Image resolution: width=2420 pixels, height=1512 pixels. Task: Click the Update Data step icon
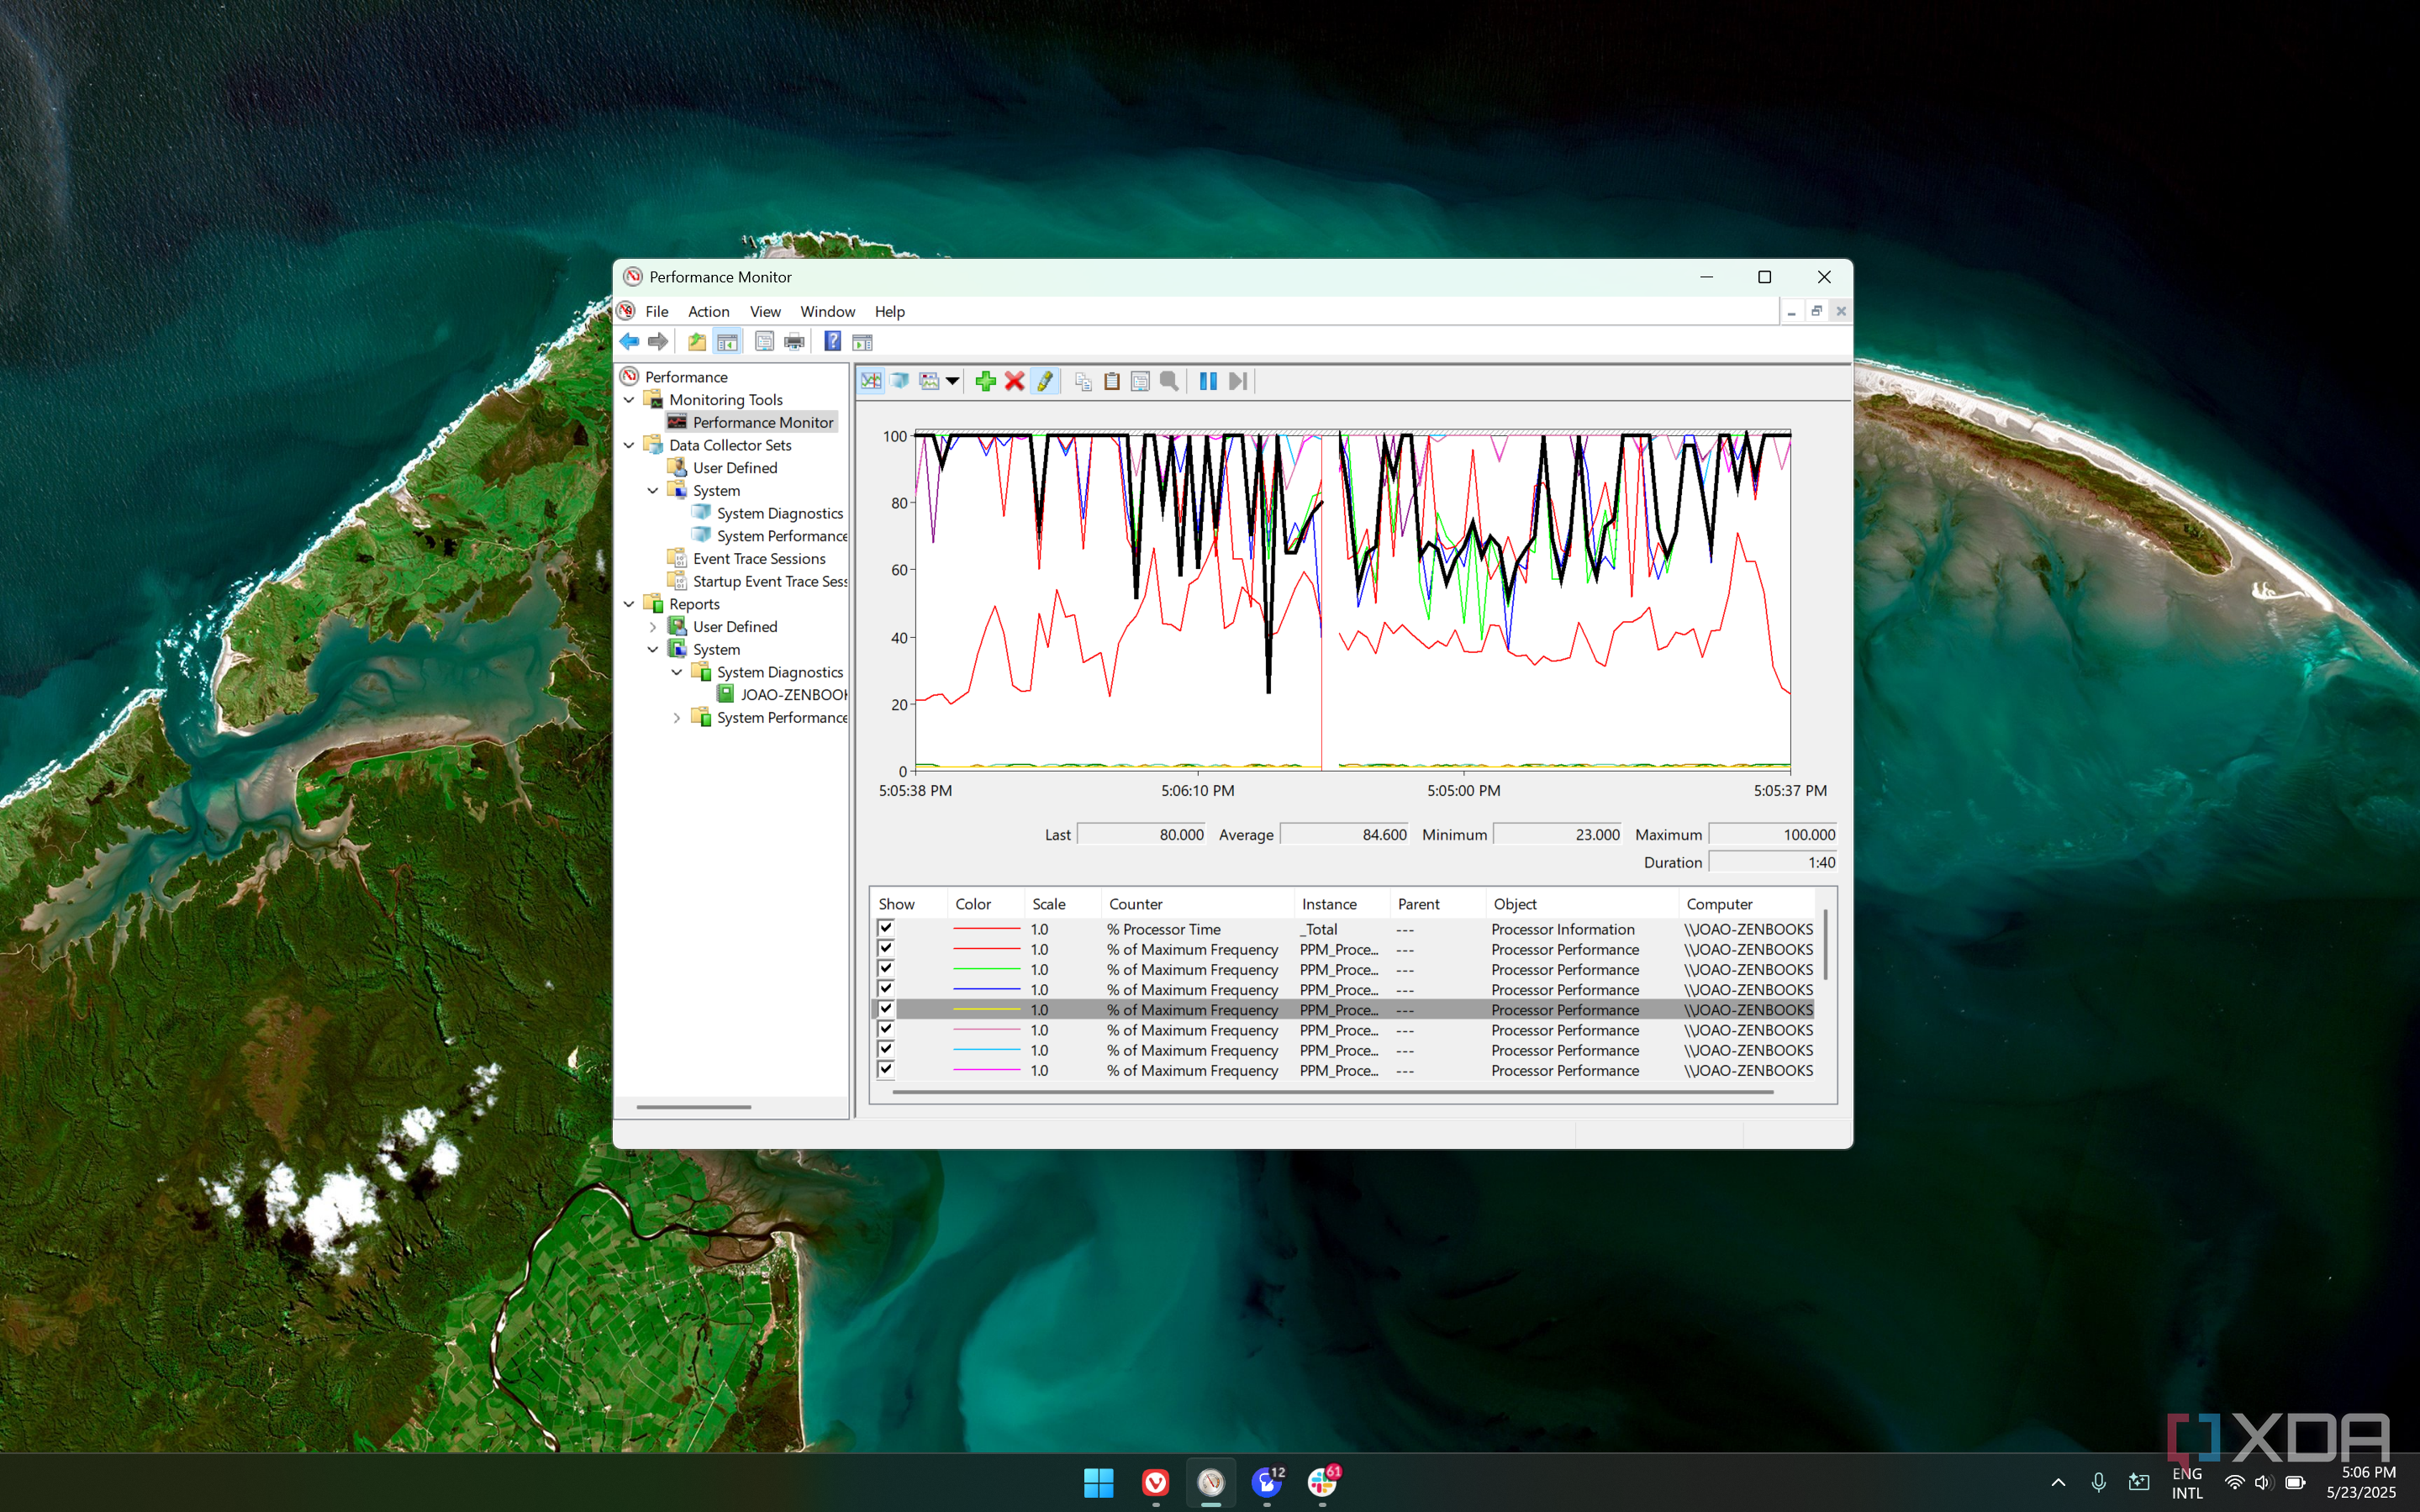click(1237, 381)
